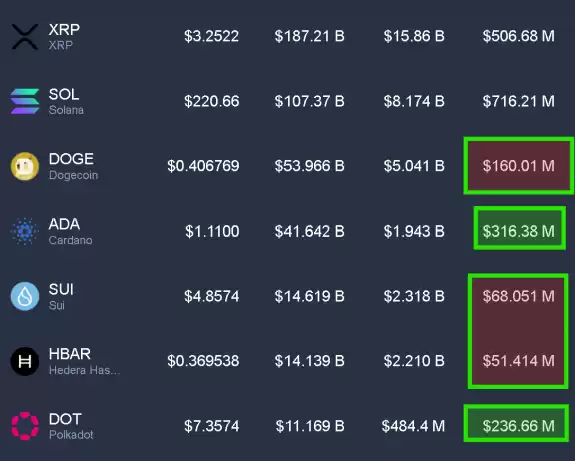
Task: Select the Dogecoin Shiba coin icon
Action: (25, 167)
